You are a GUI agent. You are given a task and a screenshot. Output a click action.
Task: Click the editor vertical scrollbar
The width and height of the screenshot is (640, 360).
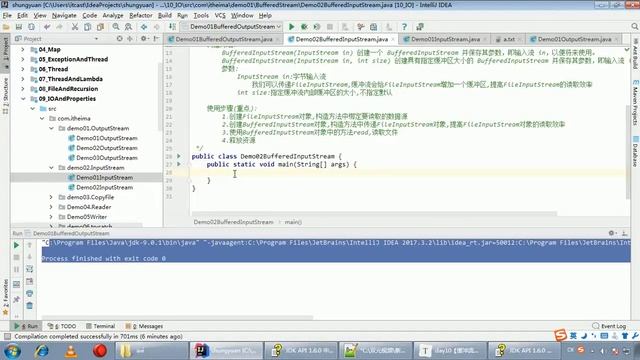click(627, 152)
